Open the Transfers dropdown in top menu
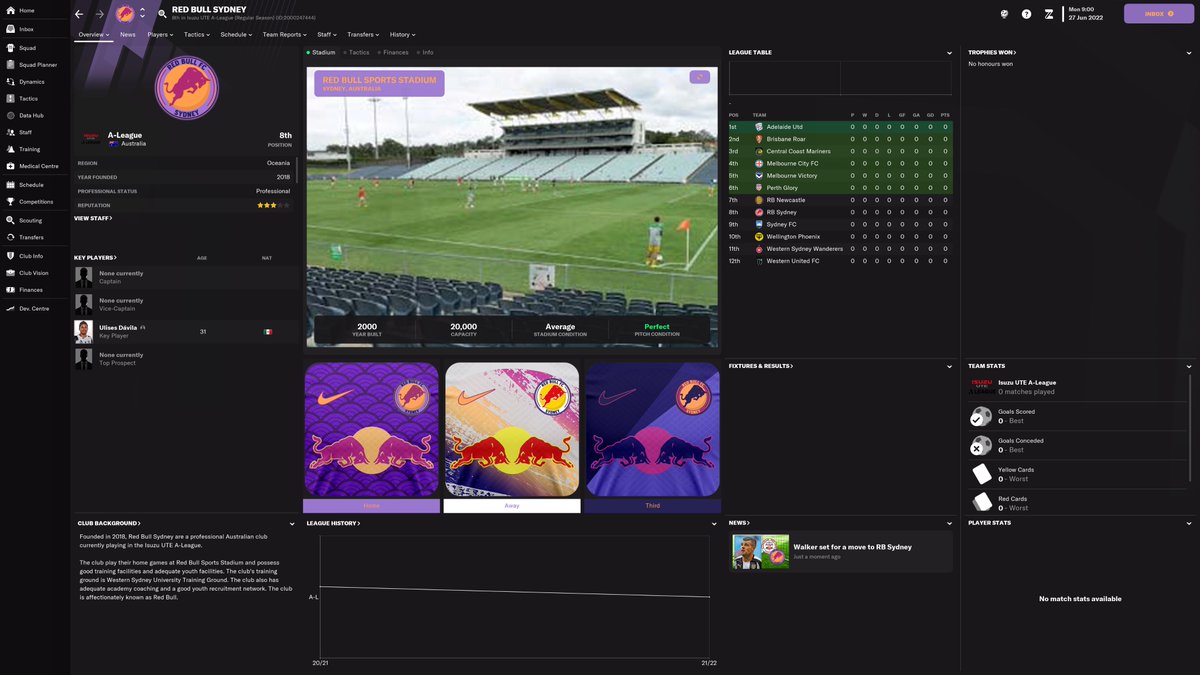1200x675 pixels. [363, 34]
